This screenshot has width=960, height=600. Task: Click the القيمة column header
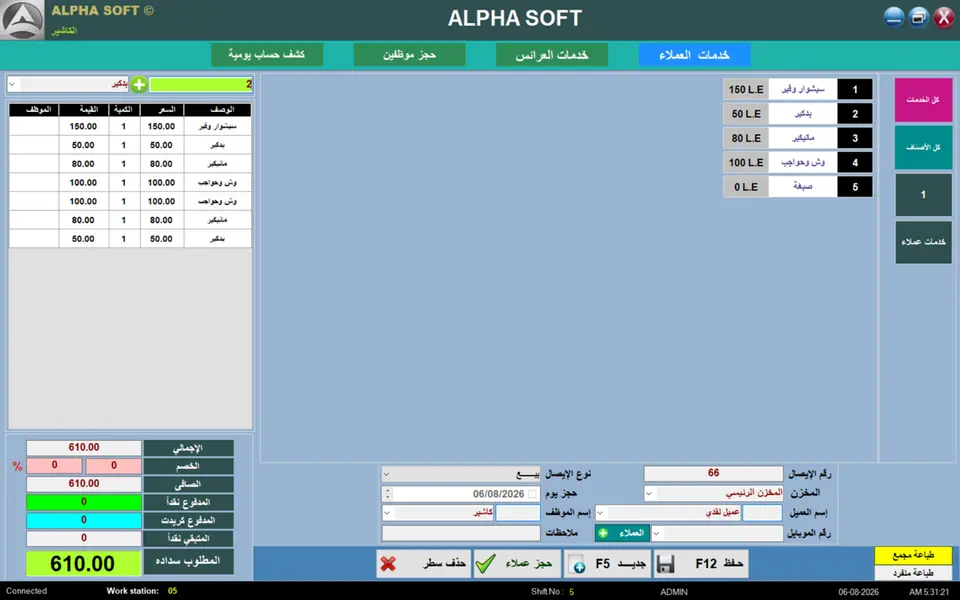[84, 110]
